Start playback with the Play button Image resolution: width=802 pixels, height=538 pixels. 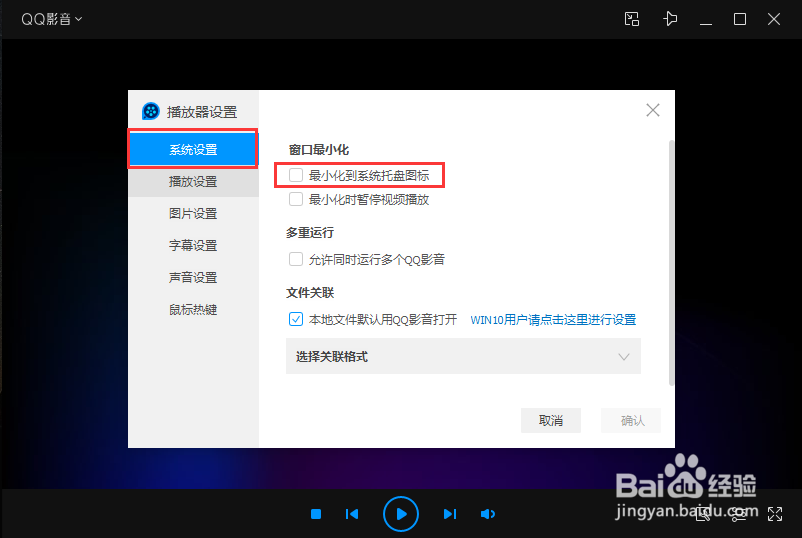tap(401, 514)
